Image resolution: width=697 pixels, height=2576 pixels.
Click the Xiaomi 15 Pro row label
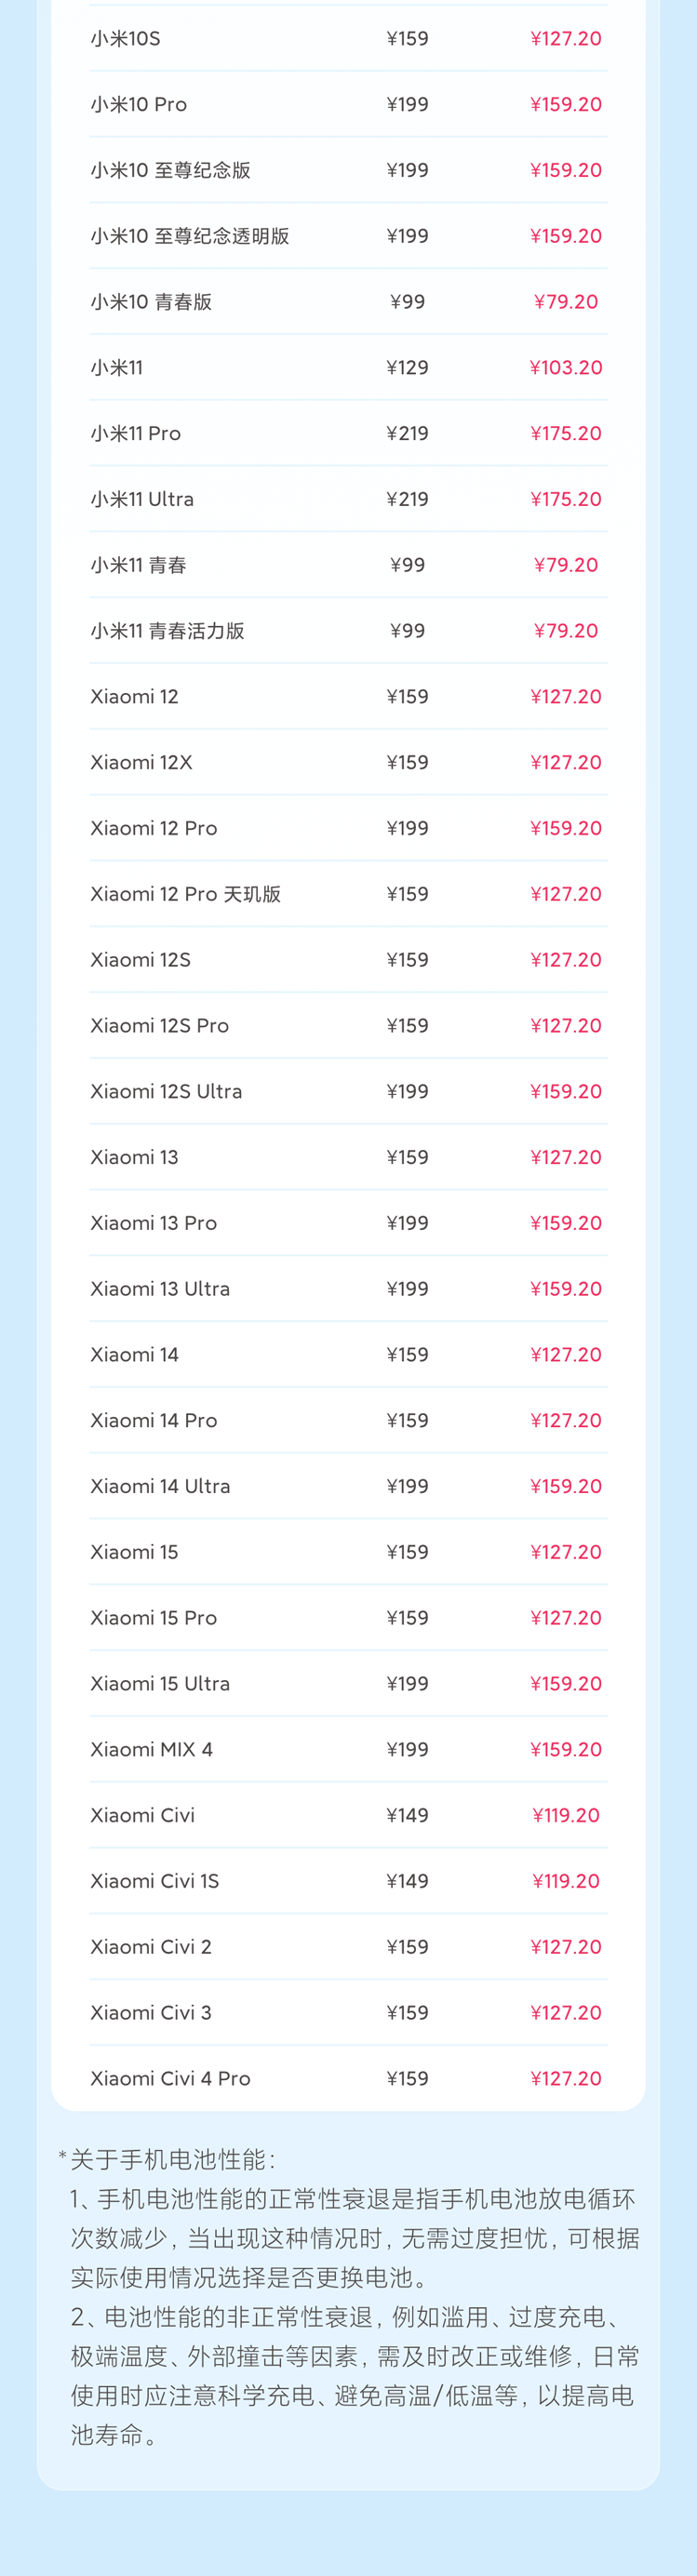click(x=153, y=1618)
